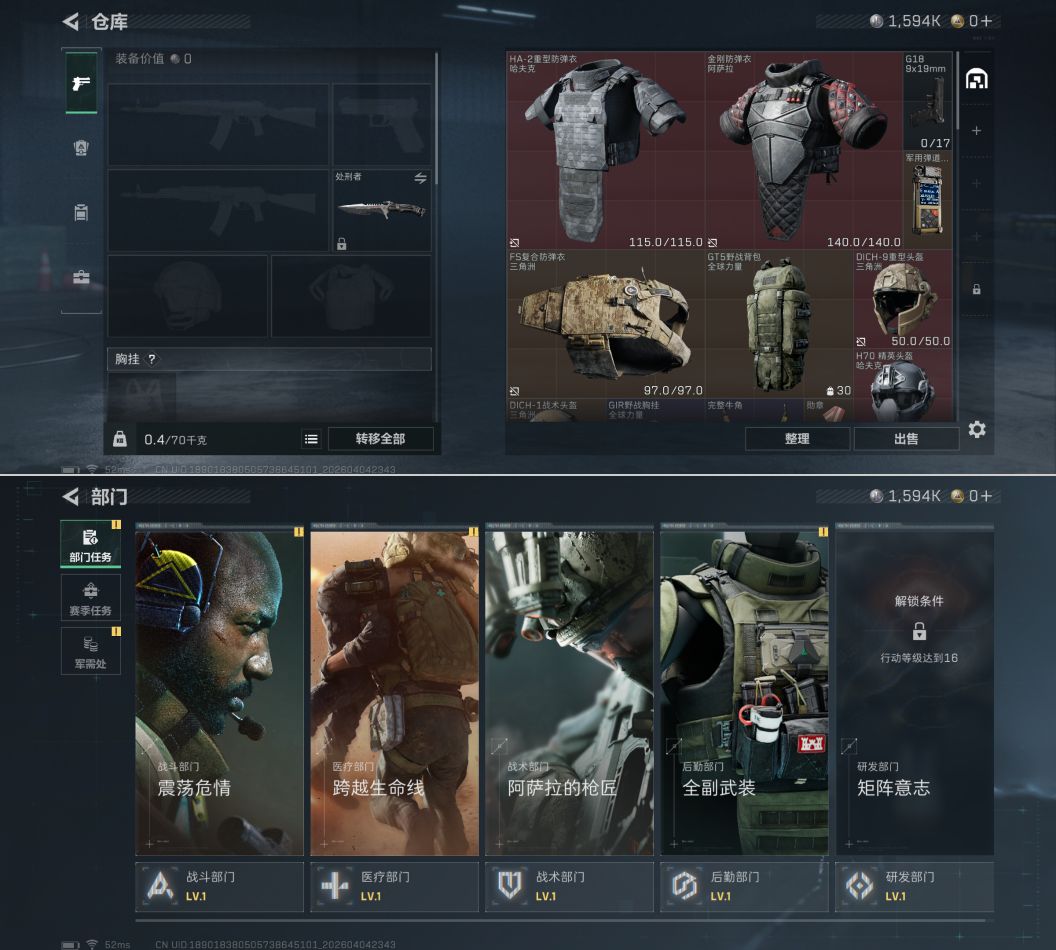Click the help question mark beside 胸挂
1056x950 pixels.
click(x=152, y=359)
